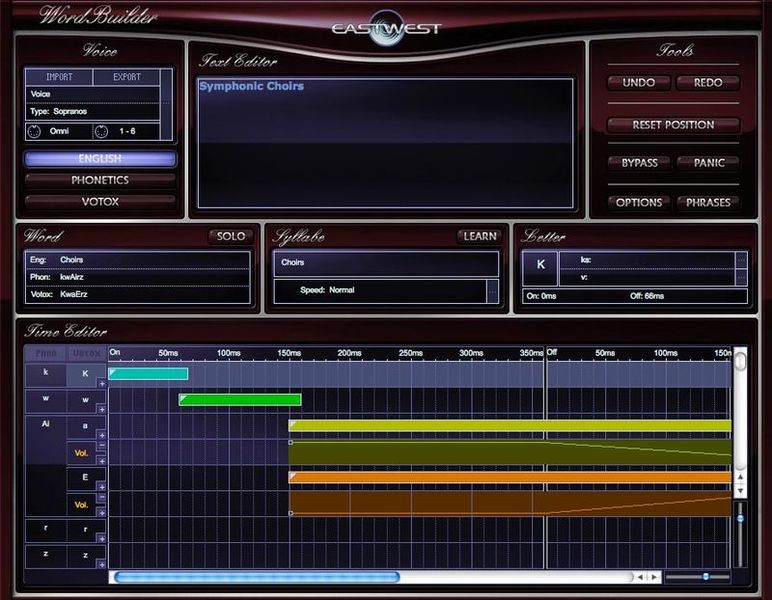This screenshot has width=772, height=600.
Task: Open the Speed: Normal dropdown
Action: (492, 291)
